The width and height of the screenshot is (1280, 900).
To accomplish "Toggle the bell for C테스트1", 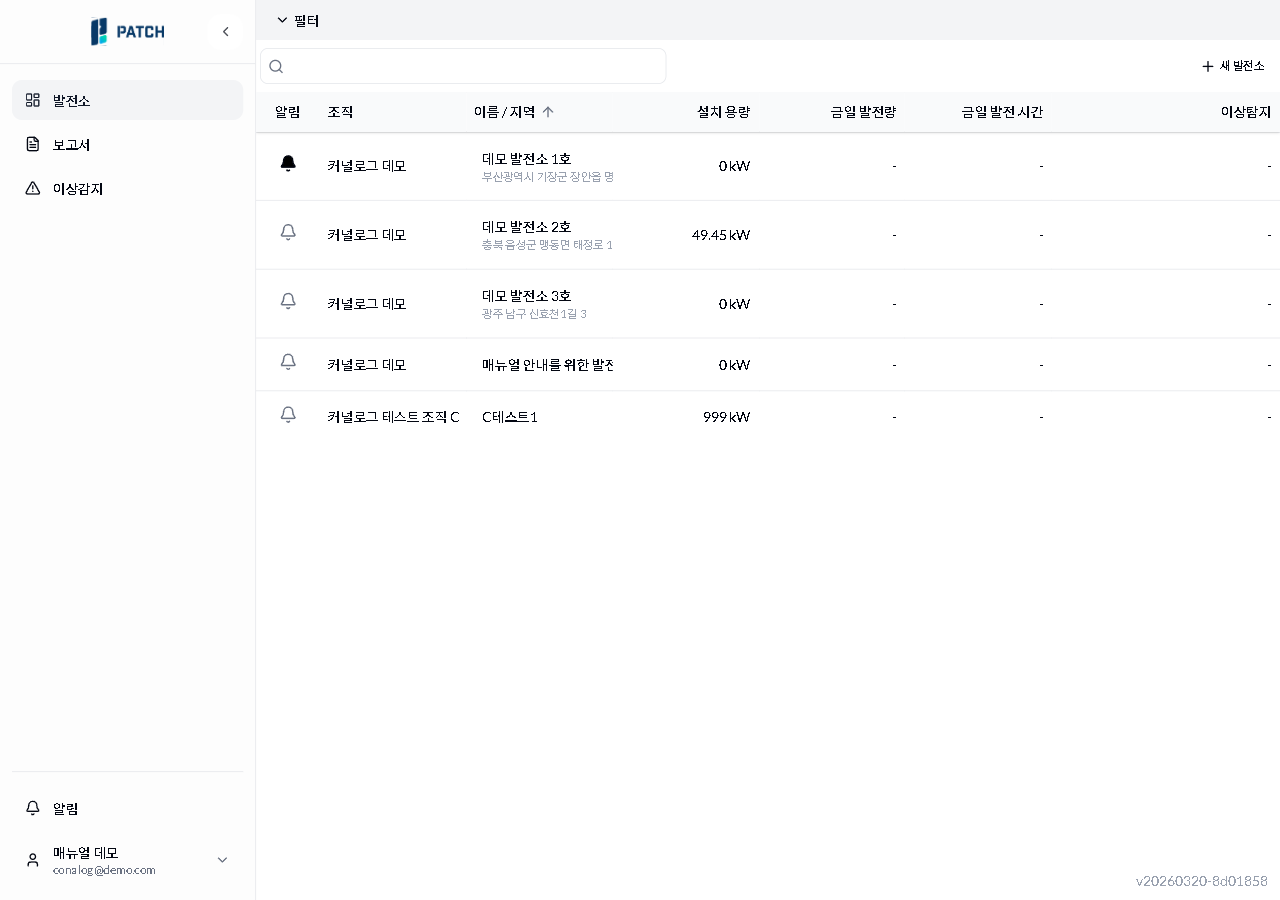I will point(288,414).
